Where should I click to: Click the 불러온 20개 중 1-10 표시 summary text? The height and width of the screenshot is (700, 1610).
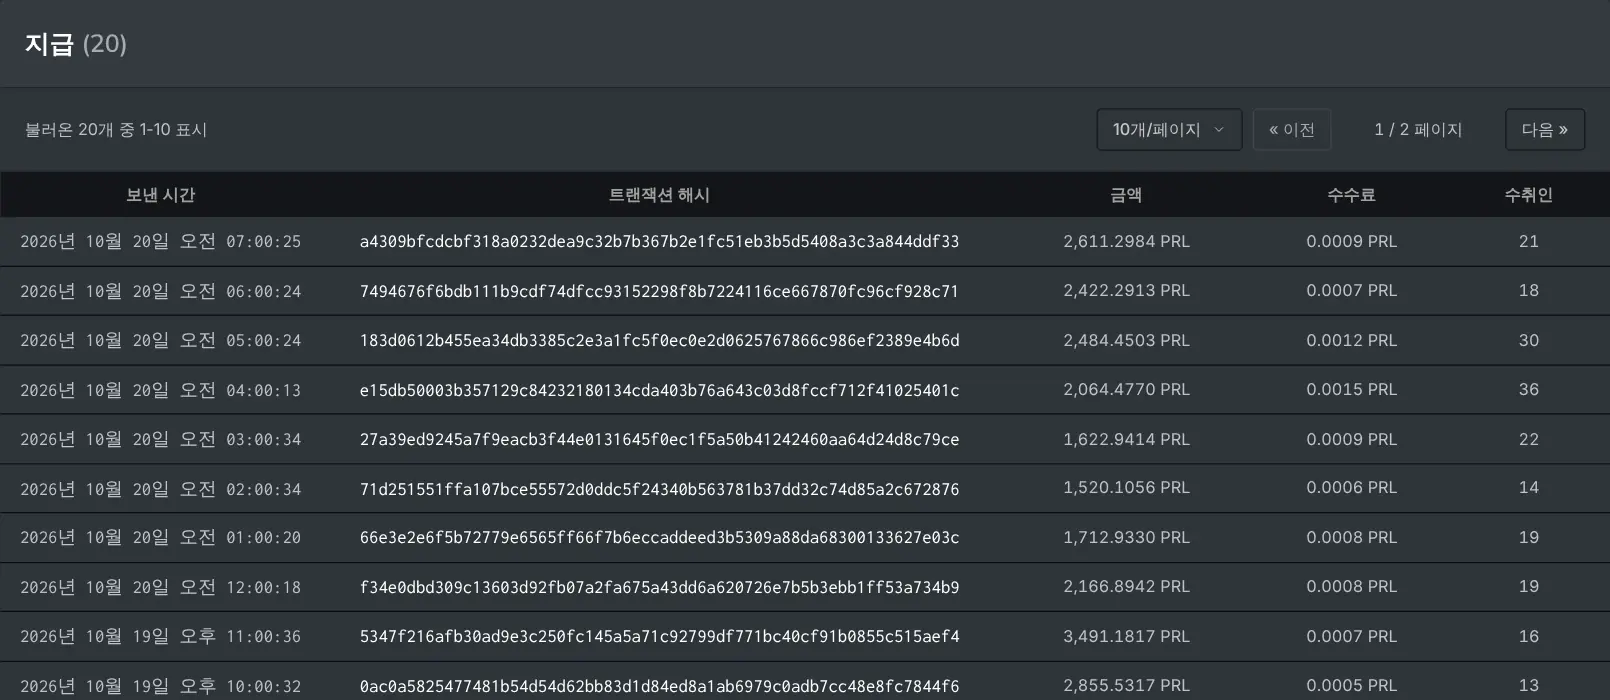coord(116,130)
